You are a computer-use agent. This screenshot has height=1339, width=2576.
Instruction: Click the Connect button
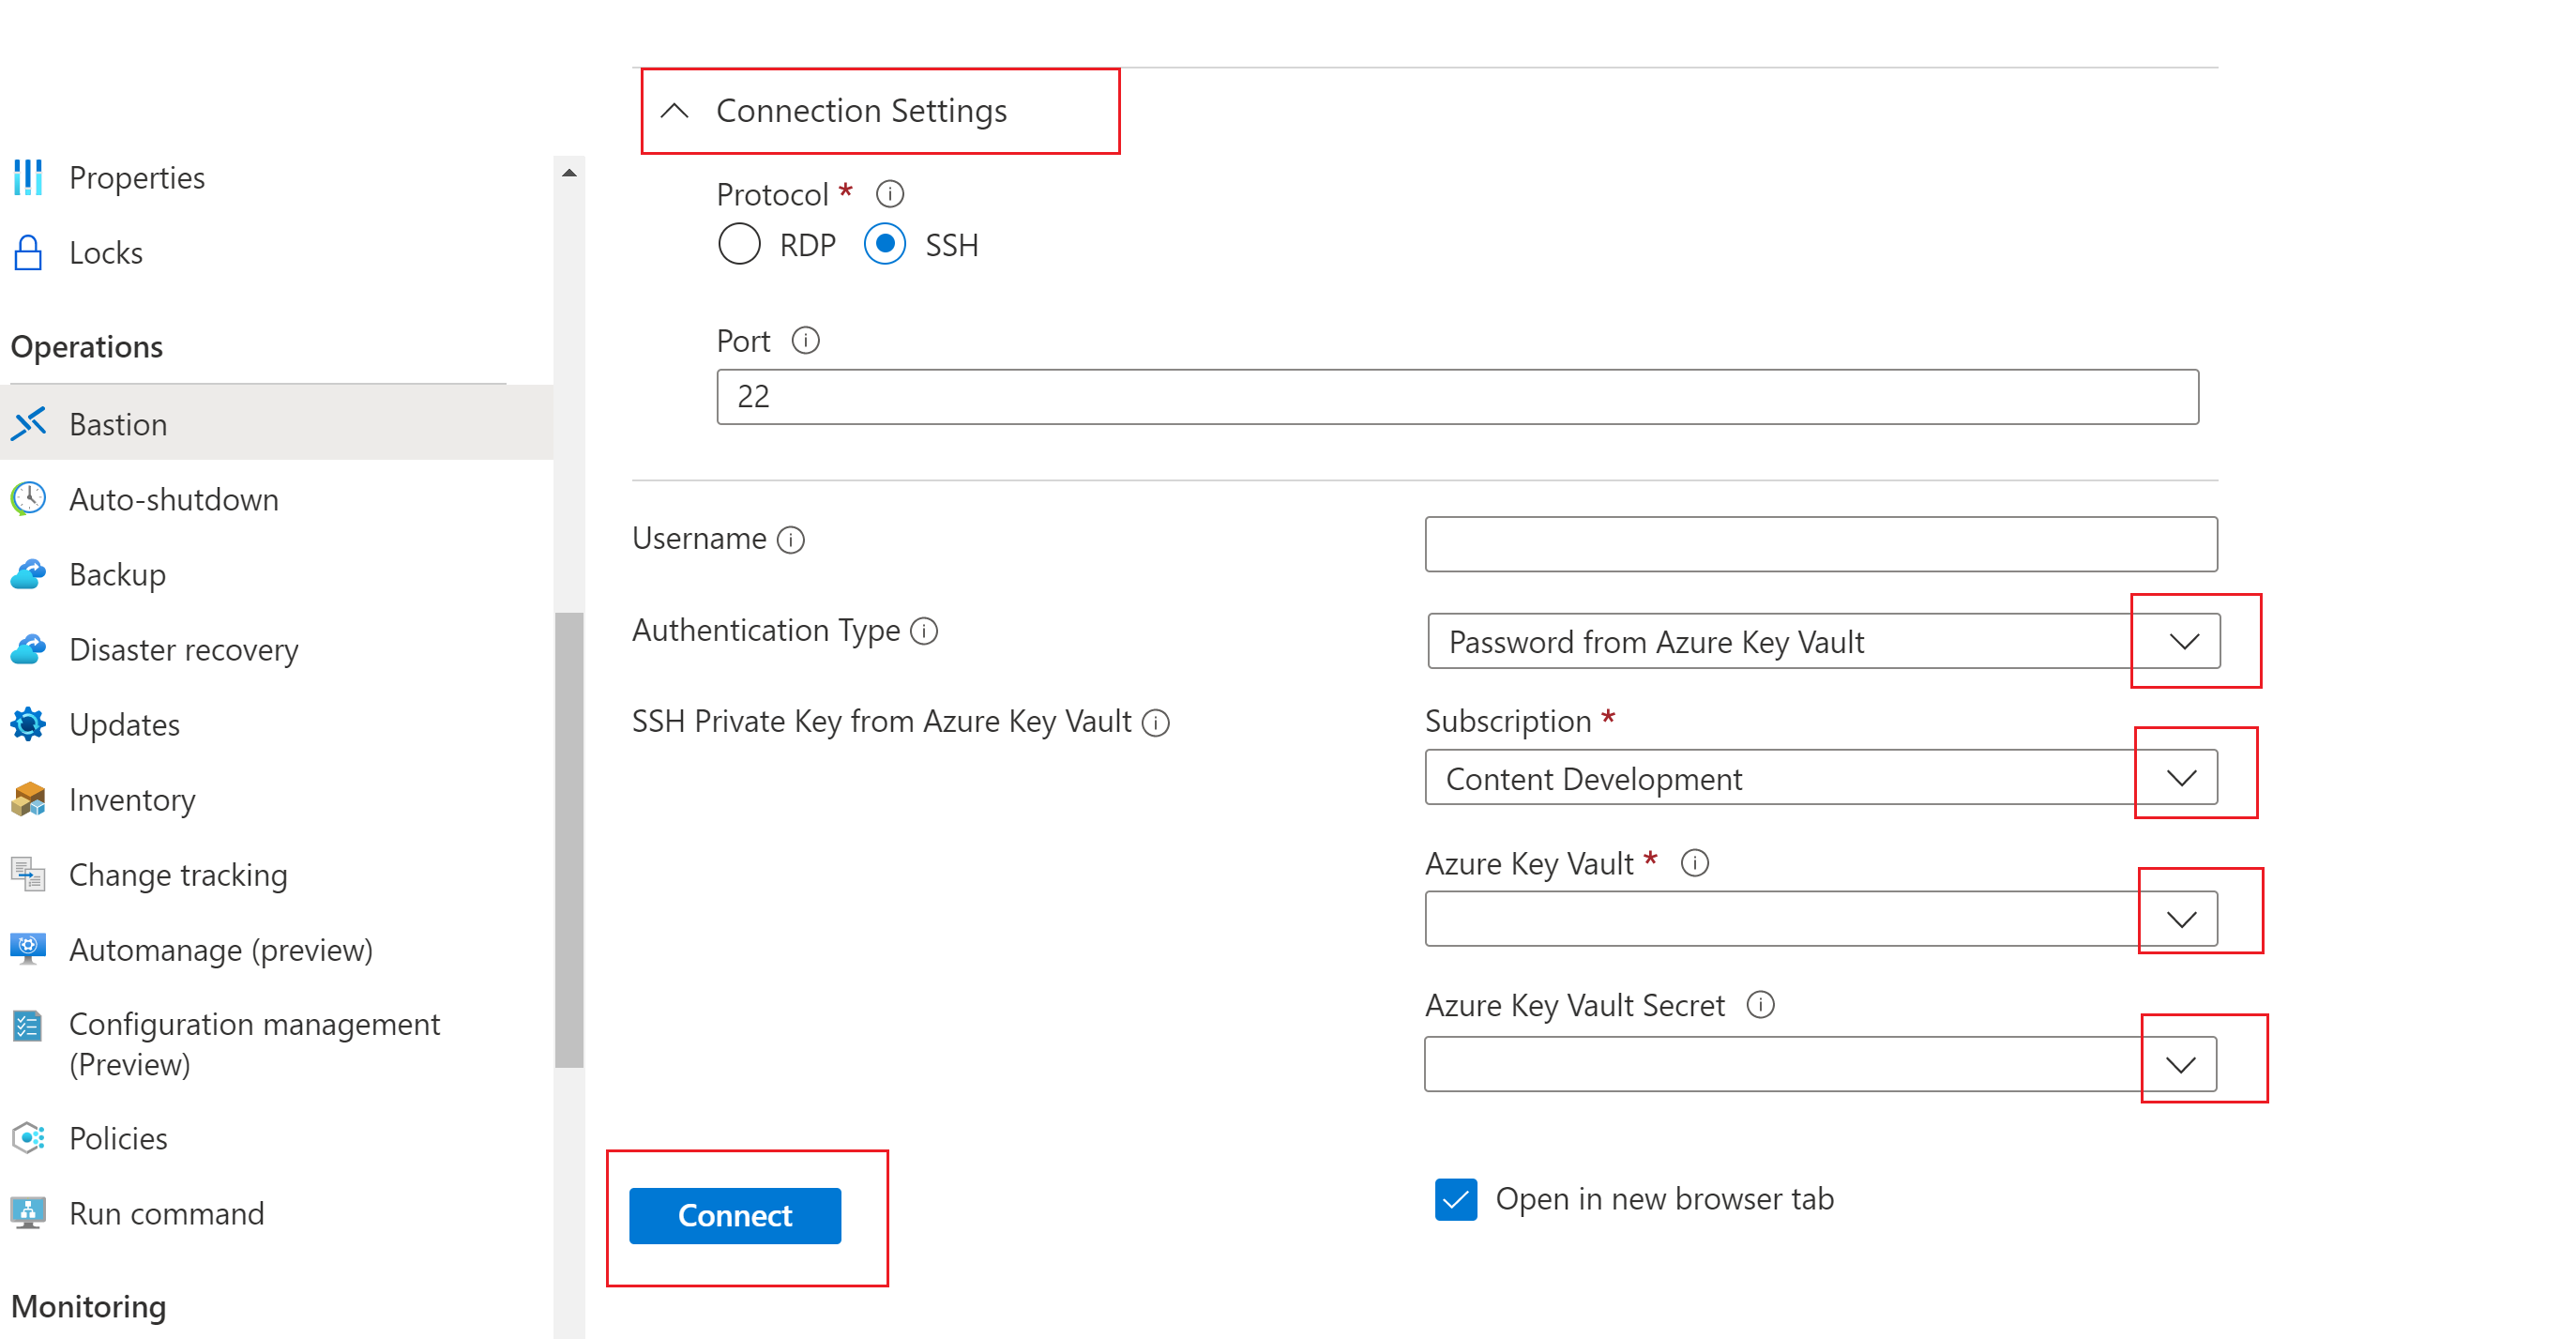(736, 1216)
